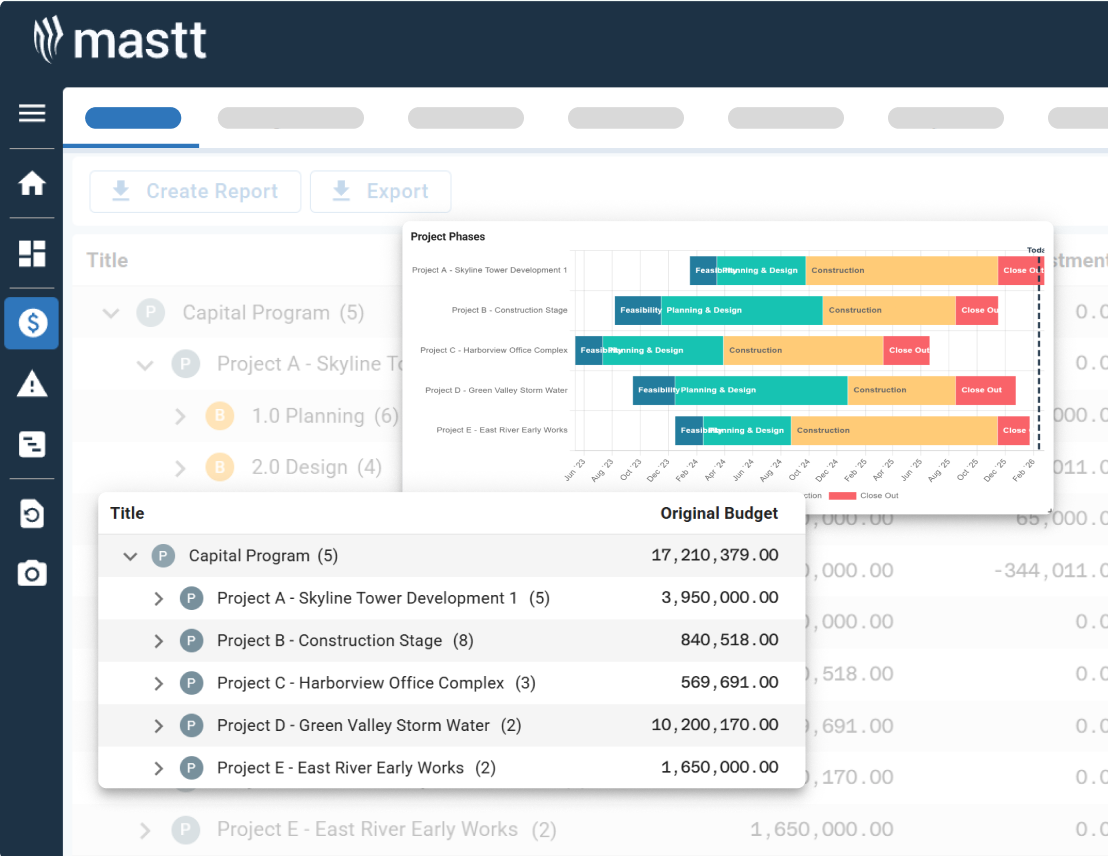This screenshot has width=1108, height=856.
Task: Select the camera Snapshot icon
Action: pos(31,573)
